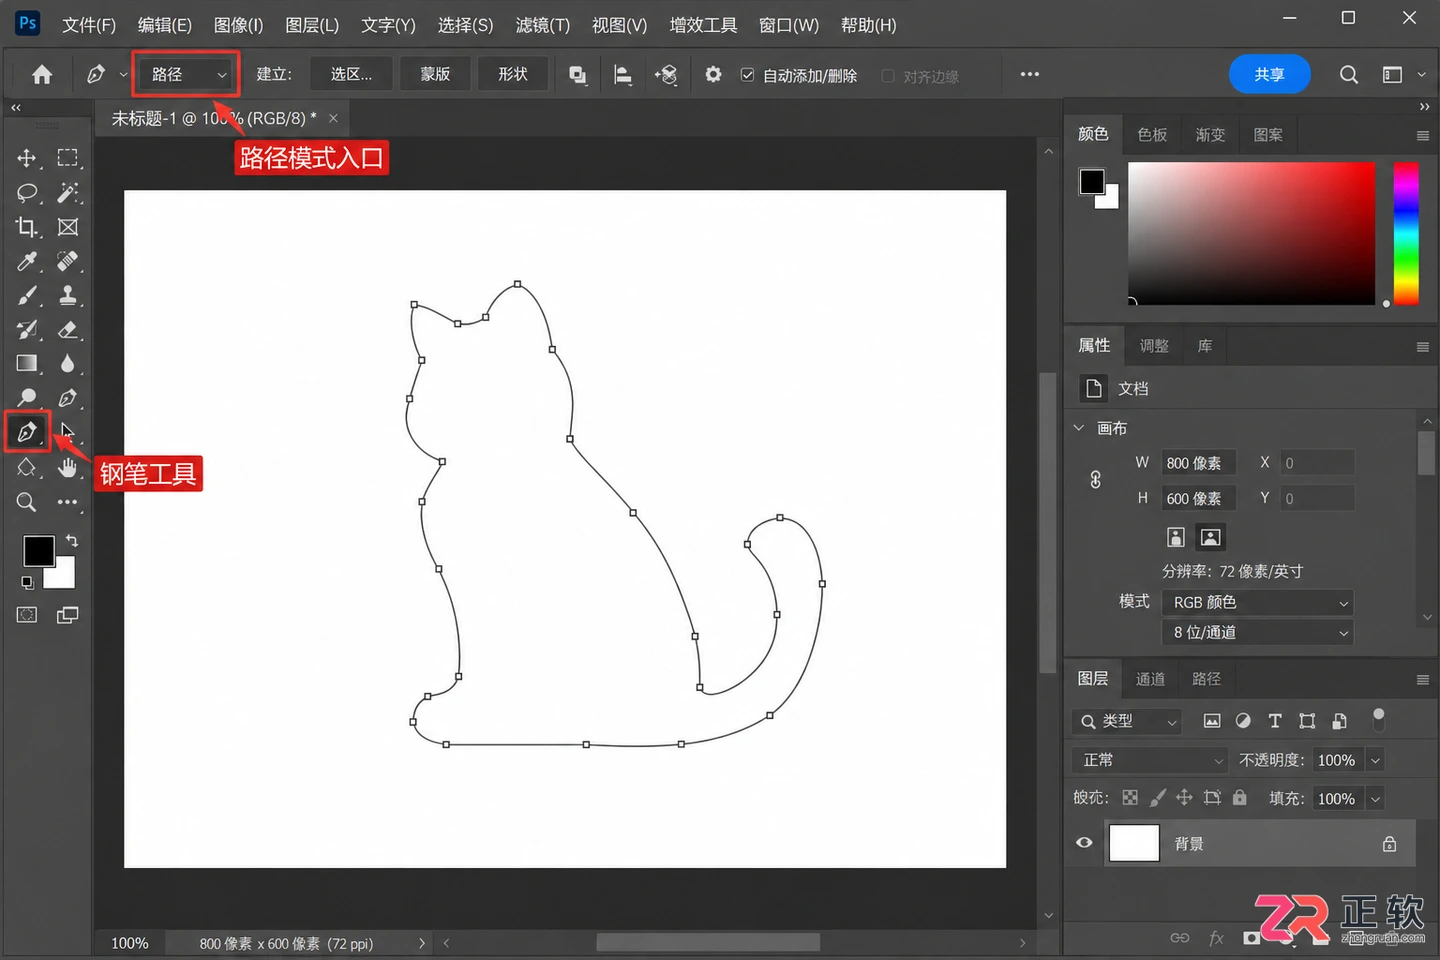Toggle lock all icon
This screenshot has height=960, width=1440.
pyautogui.click(x=1240, y=797)
